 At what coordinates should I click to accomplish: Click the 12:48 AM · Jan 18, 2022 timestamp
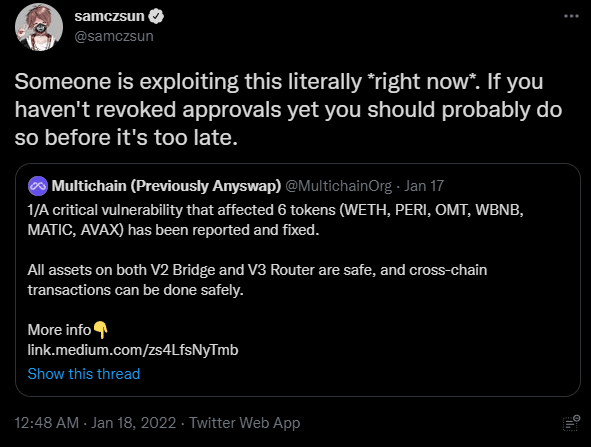click(95, 423)
